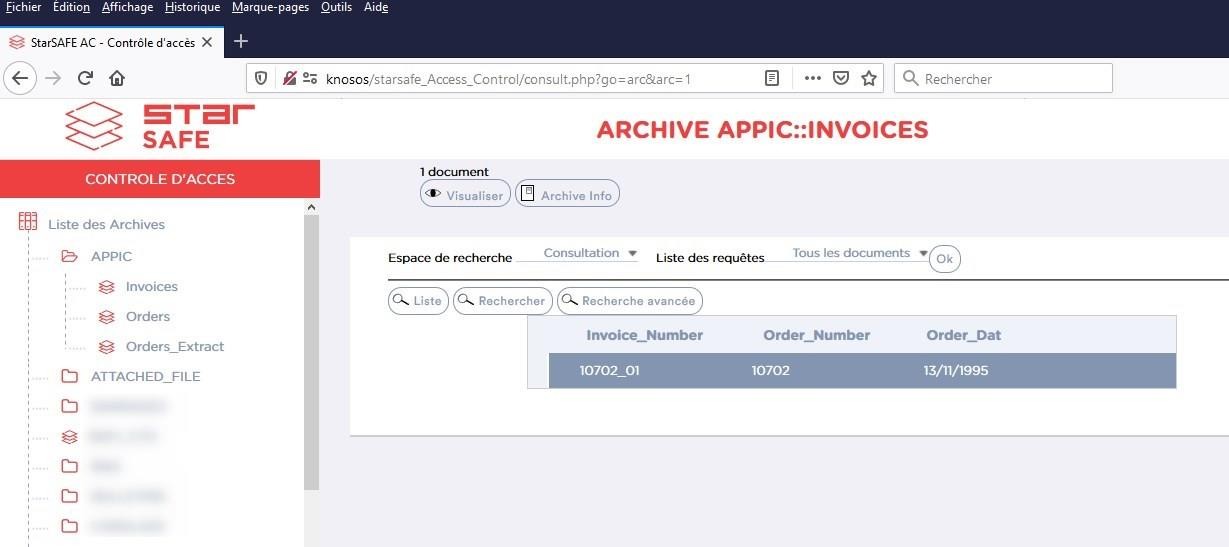
Task: Open the Historique menu
Action: 192,8
